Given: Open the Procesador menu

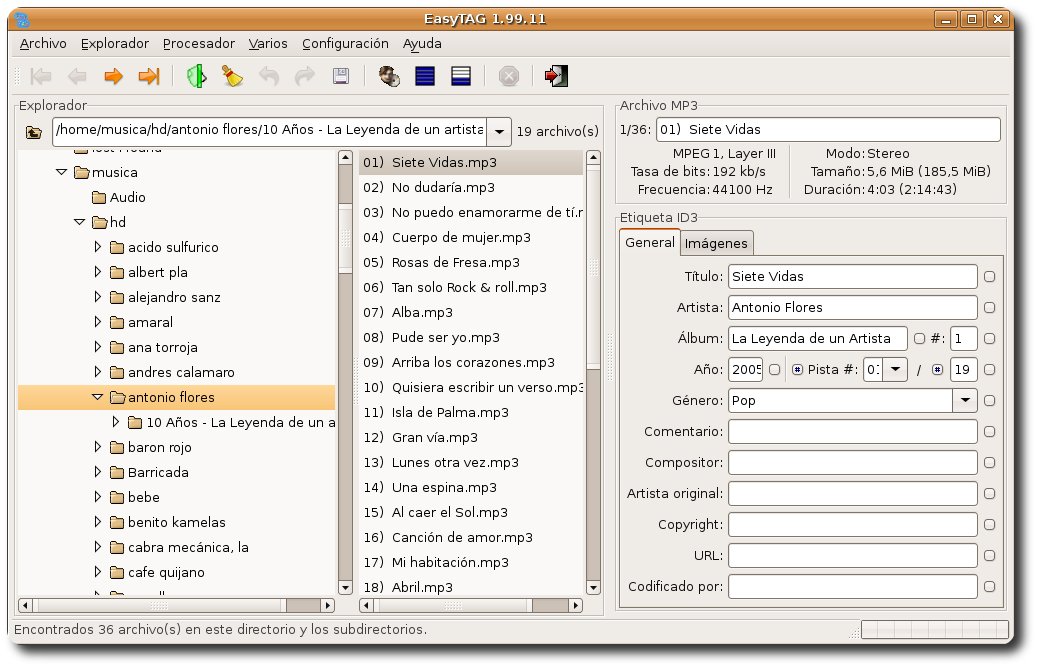Looking at the screenshot, I should 198,43.
